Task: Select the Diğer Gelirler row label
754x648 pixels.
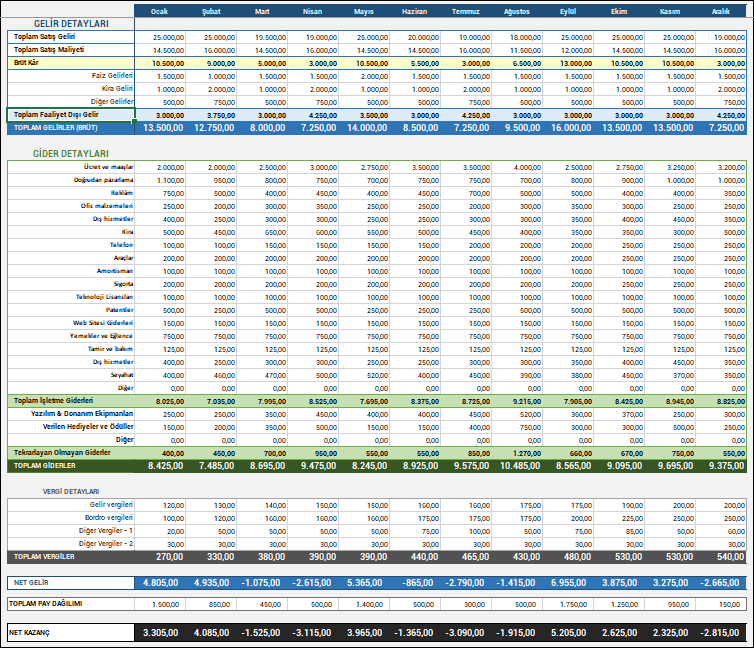Action: click(112, 101)
